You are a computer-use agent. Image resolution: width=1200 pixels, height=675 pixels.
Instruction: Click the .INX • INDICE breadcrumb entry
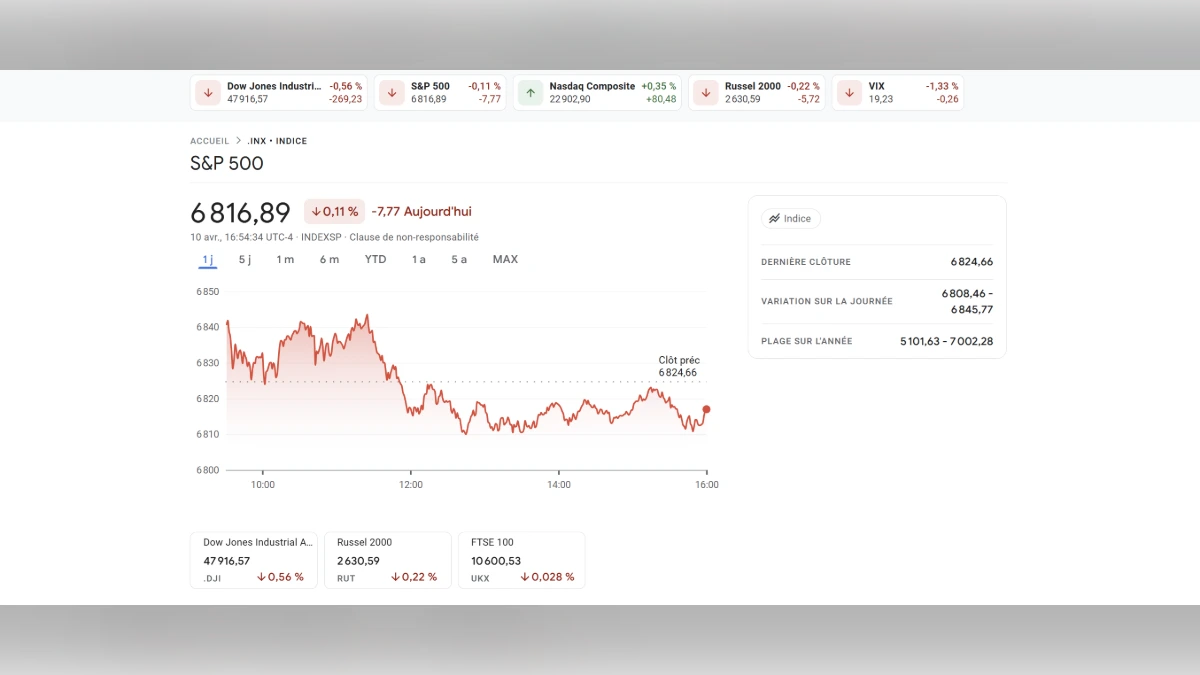tap(277, 141)
